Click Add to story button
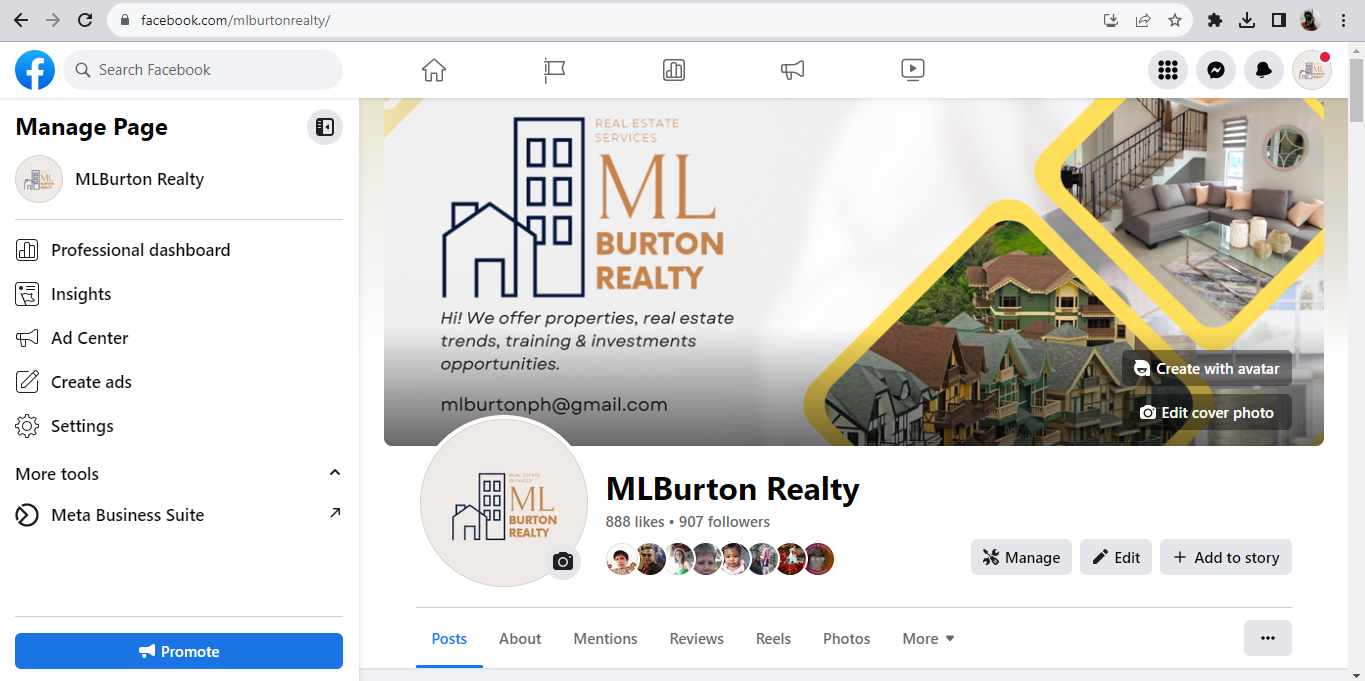This screenshot has height=681, width=1365. (x=1226, y=557)
